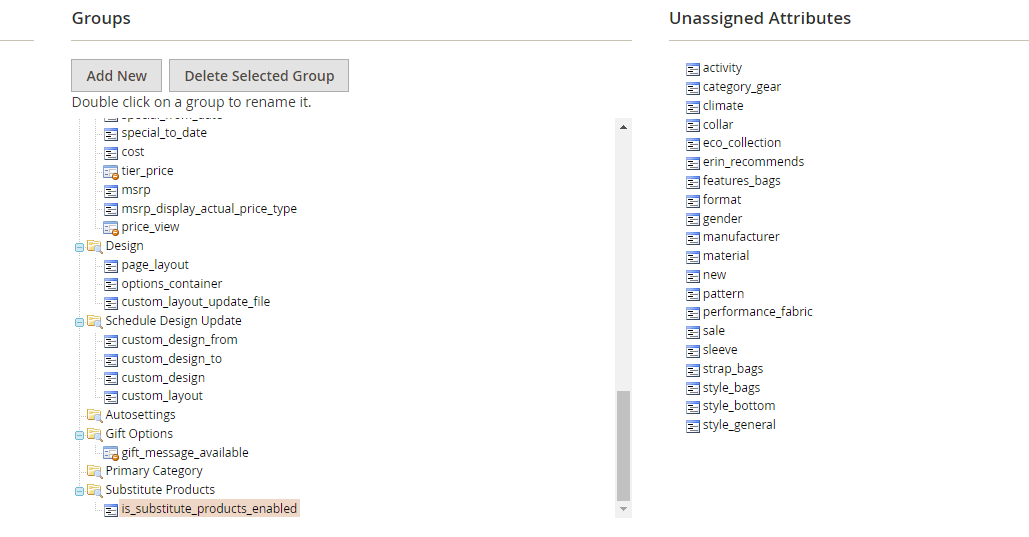The height and width of the screenshot is (537, 1029).
Task: Collapse the Substitute Products group
Action: pos(79,490)
